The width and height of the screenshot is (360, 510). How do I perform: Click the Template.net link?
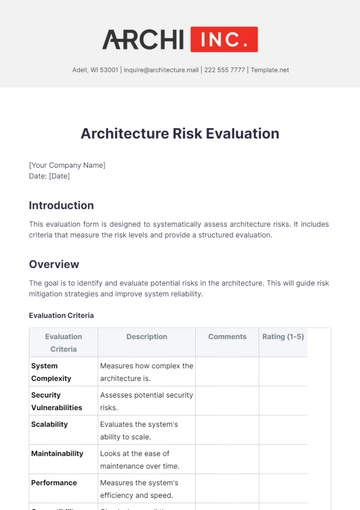pyautogui.click(x=270, y=70)
